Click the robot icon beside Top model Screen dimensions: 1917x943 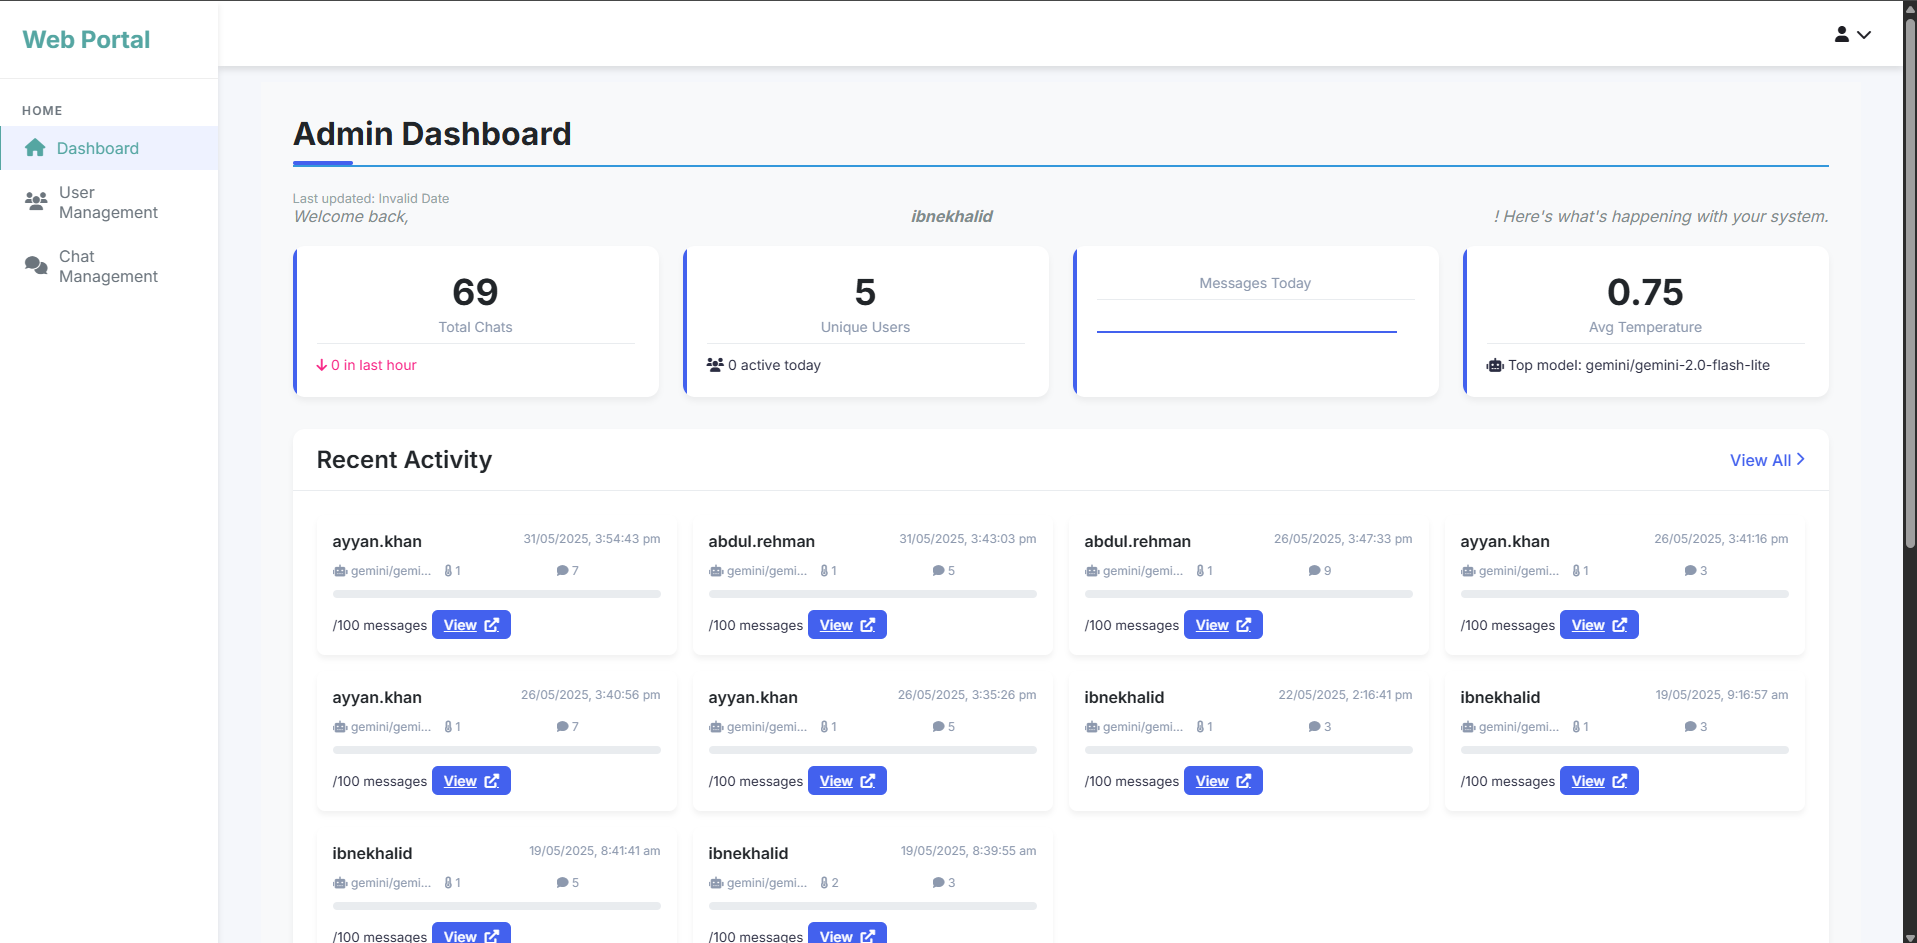pyautogui.click(x=1494, y=366)
